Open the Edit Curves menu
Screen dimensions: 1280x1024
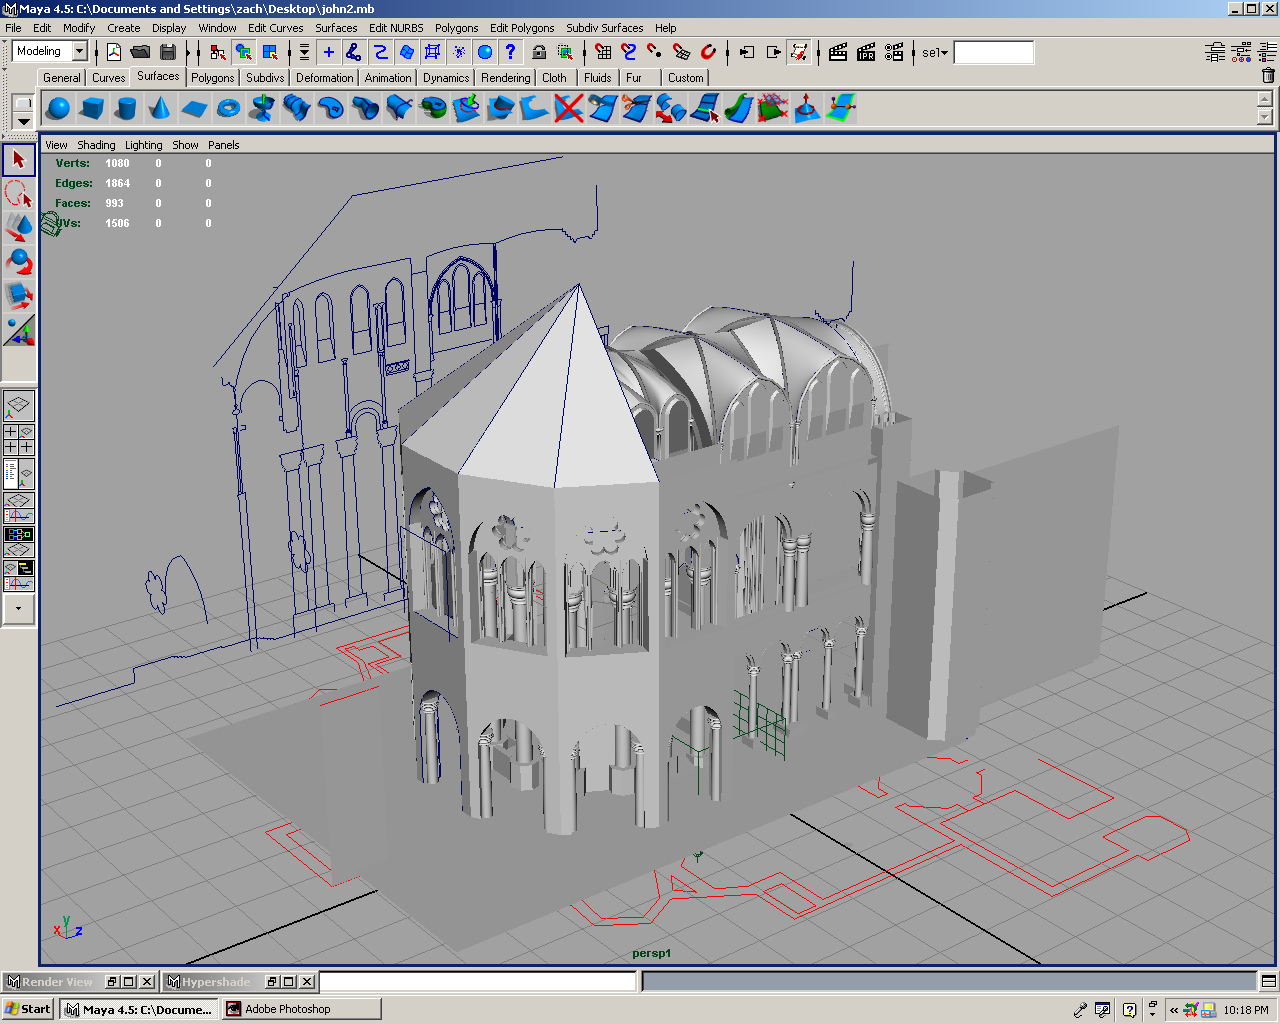click(x=276, y=28)
